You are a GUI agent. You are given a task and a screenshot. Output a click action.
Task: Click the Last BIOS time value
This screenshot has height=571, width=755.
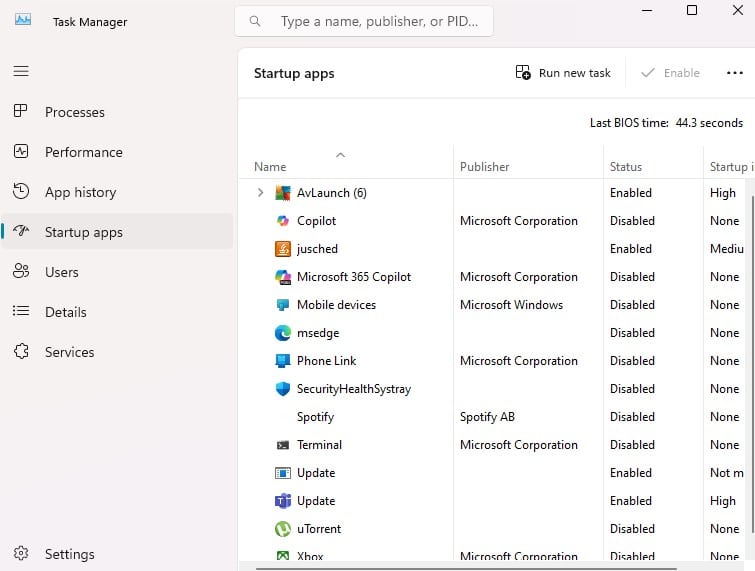pyautogui.click(x=709, y=123)
